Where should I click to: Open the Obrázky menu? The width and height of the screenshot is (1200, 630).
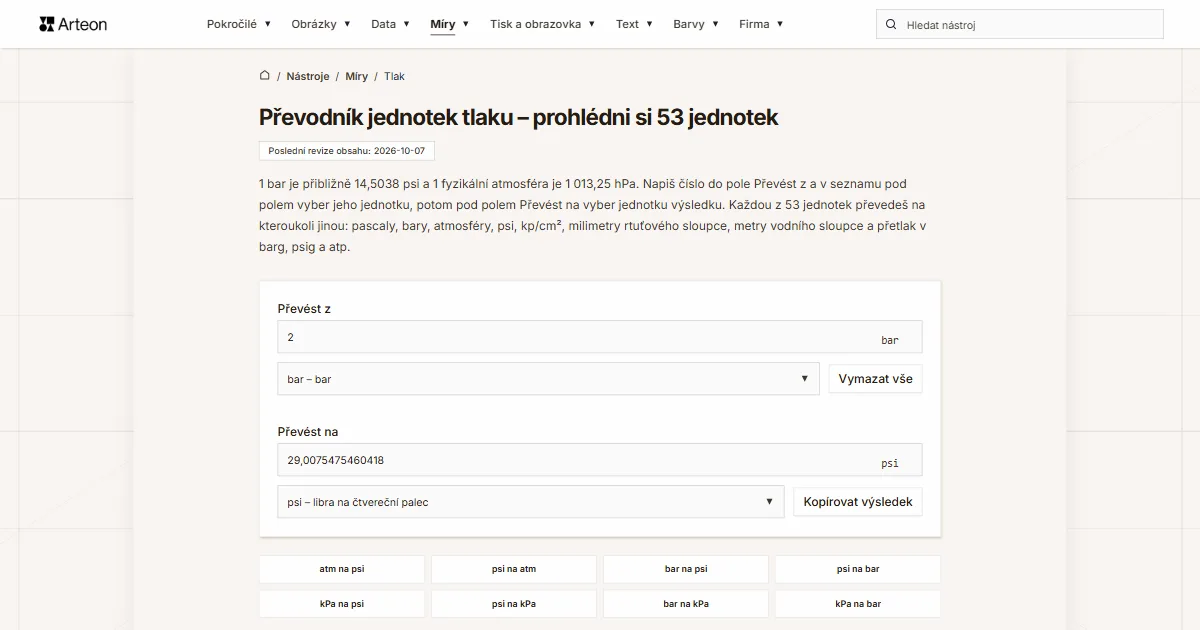[x=321, y=24]
